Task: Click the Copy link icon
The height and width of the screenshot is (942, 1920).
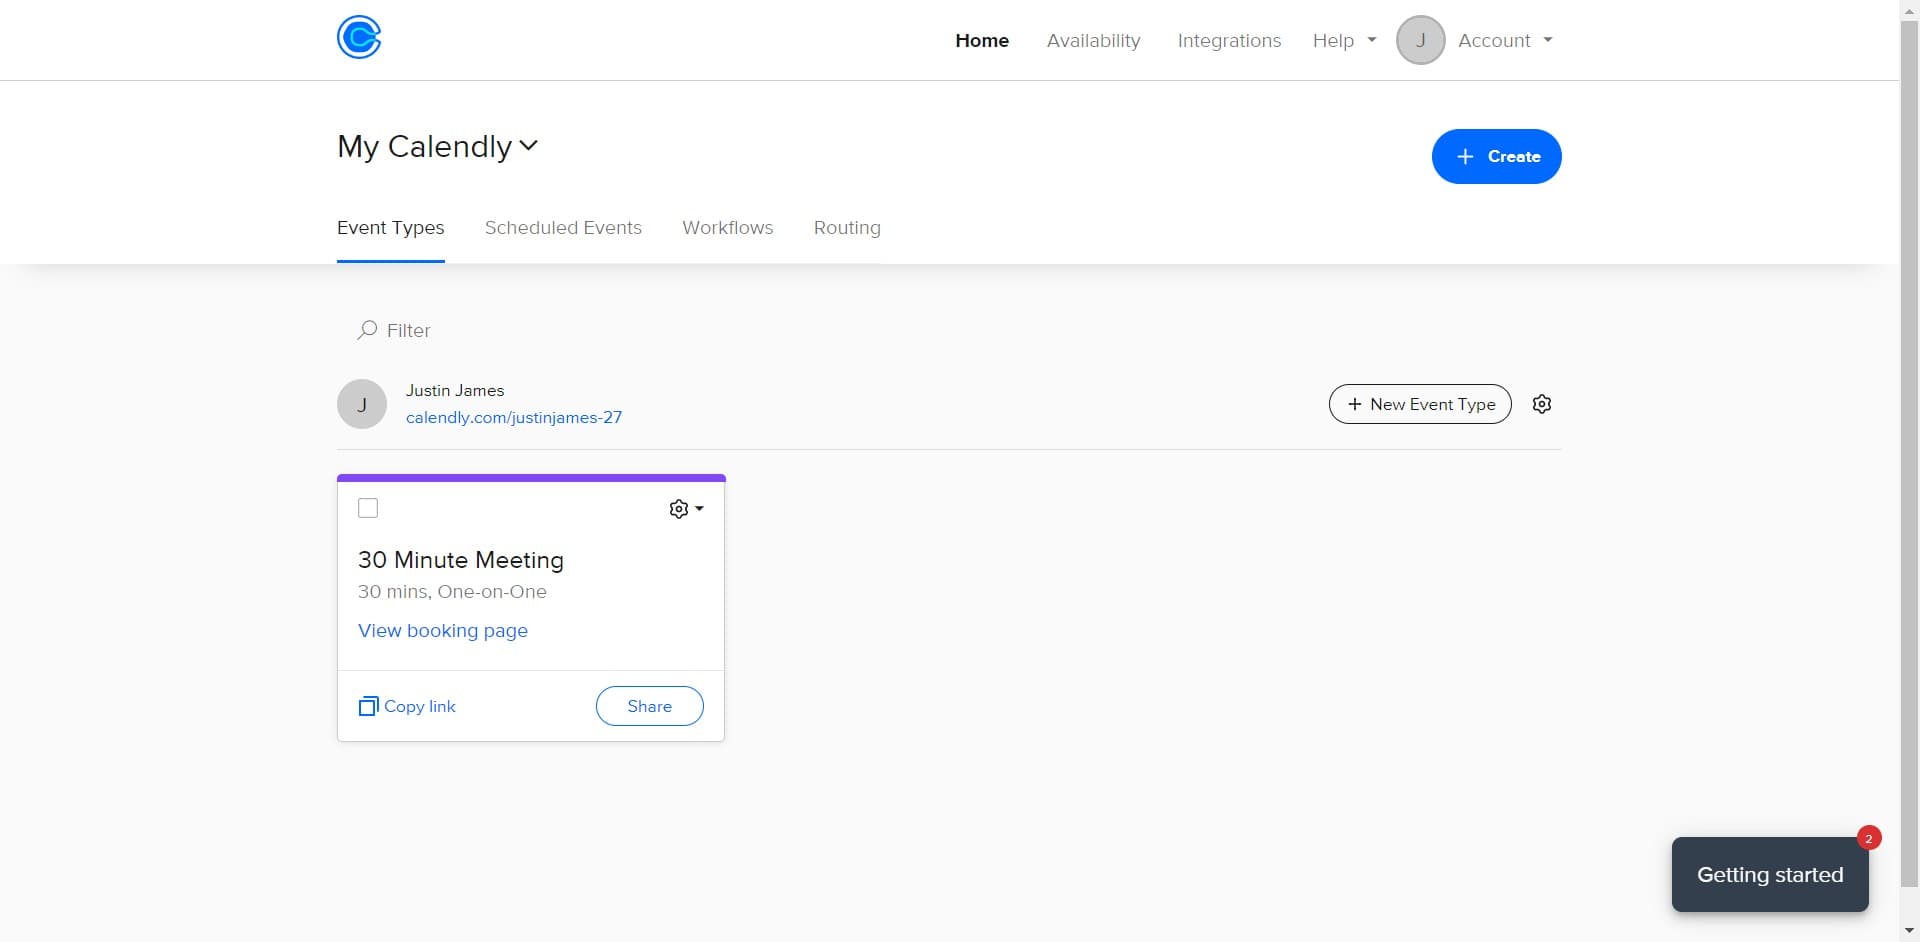Action: 369,706
